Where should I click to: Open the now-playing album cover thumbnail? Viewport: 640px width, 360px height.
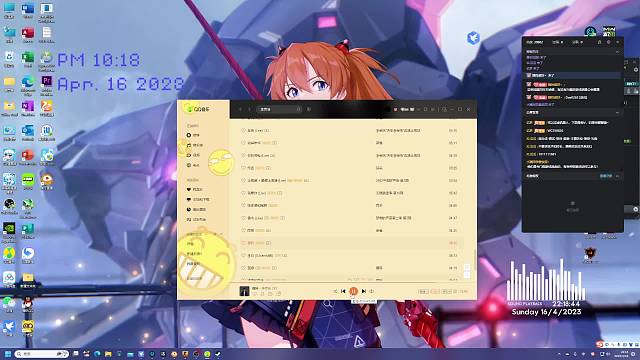pos(244,291)
